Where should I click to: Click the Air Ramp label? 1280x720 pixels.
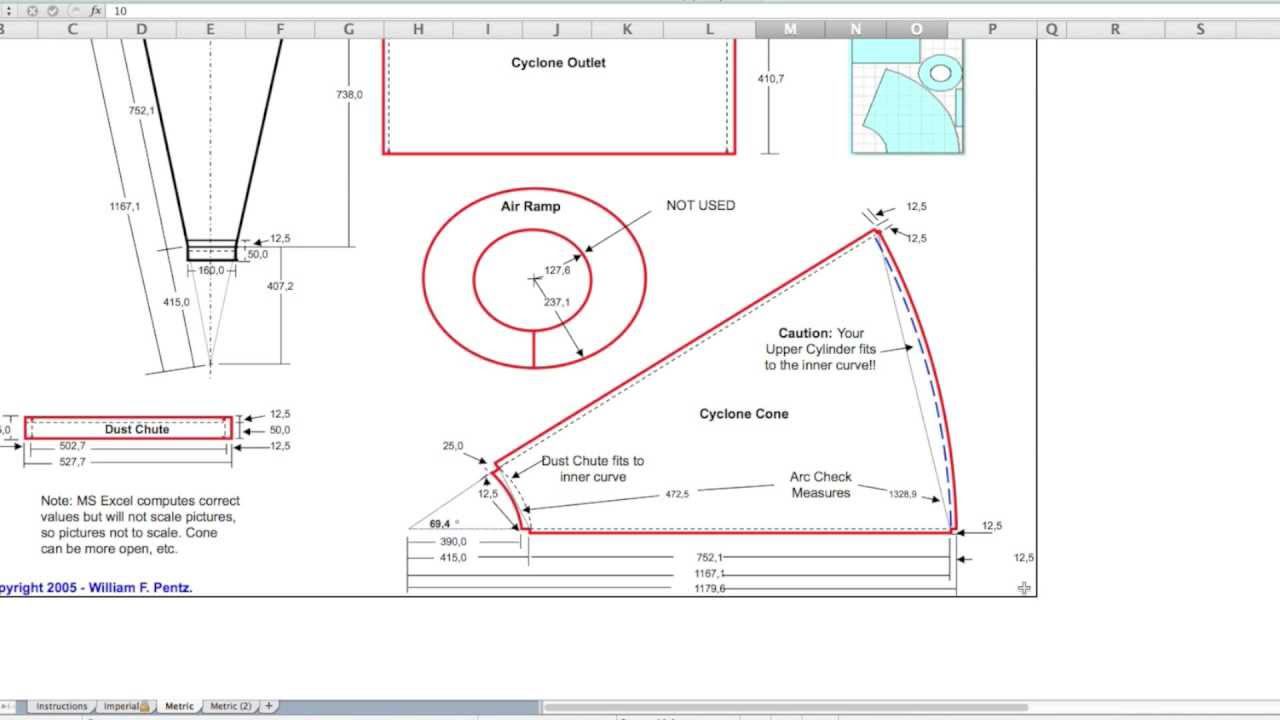click(x=530, y=207)
